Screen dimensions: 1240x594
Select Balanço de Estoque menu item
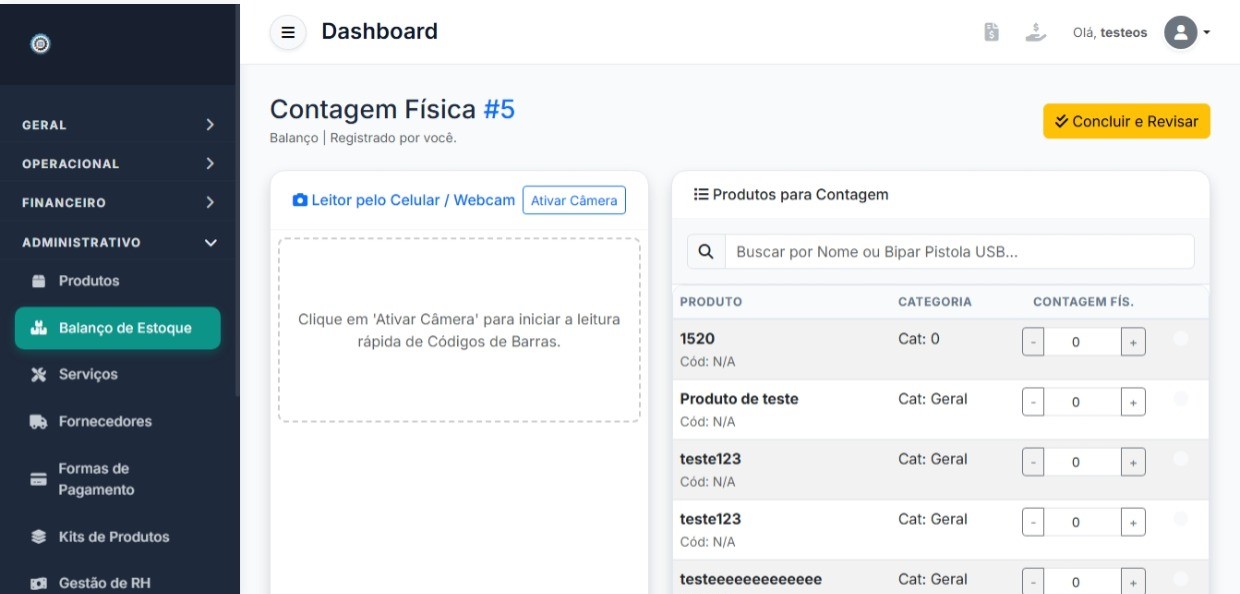(x=118, y=328)
